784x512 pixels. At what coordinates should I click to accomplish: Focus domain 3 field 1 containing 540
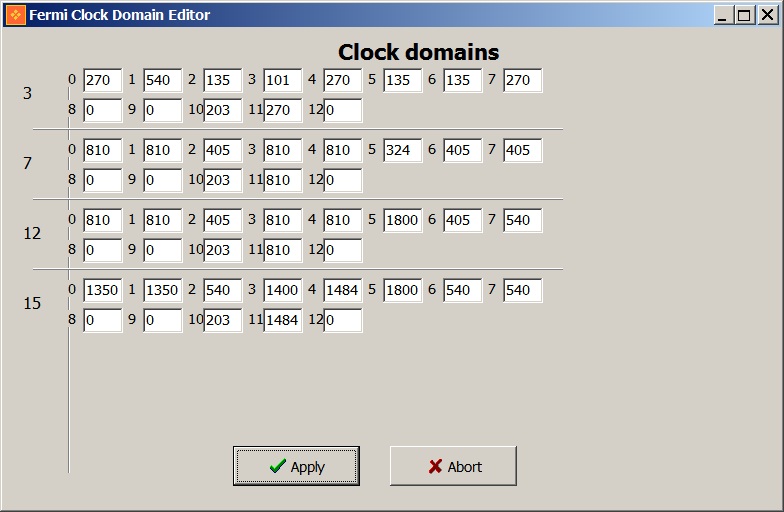pos(163,81)
